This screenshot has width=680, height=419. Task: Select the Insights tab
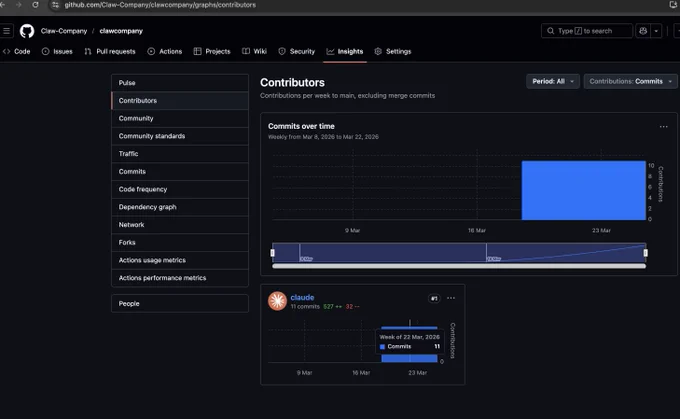pyautogui.click(x=345, y=51)
